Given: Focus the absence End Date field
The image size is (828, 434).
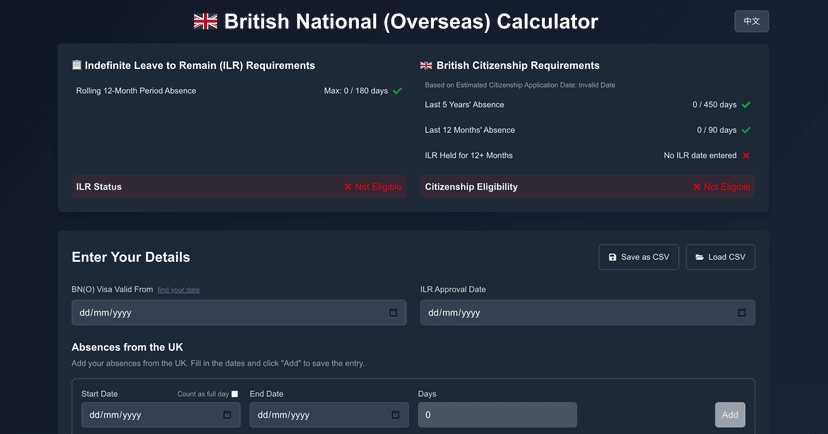Looking at the screenshot, I should 329,415.
